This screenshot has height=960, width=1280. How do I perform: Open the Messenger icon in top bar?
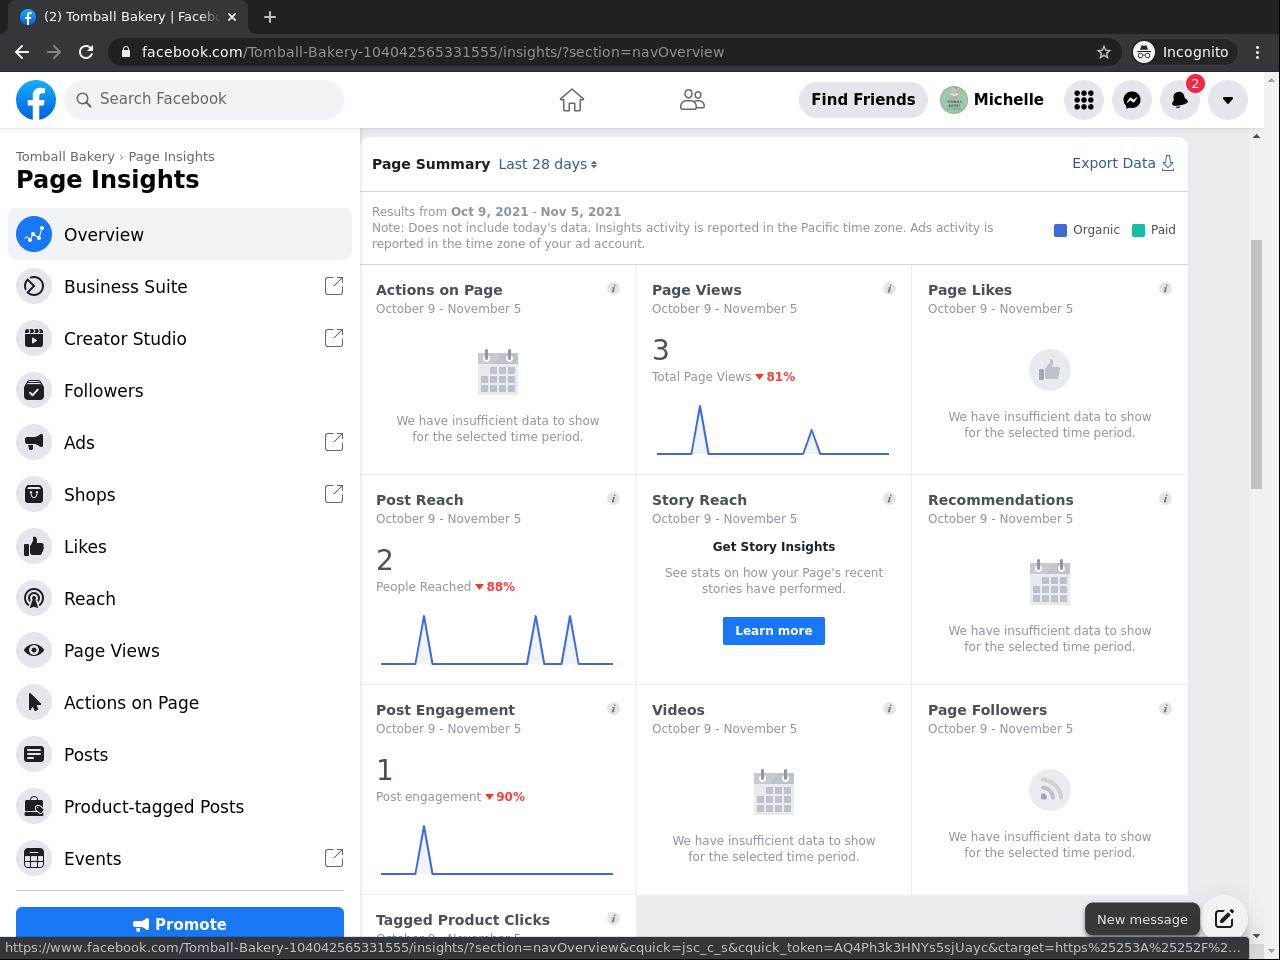(x=1132, y=100)
